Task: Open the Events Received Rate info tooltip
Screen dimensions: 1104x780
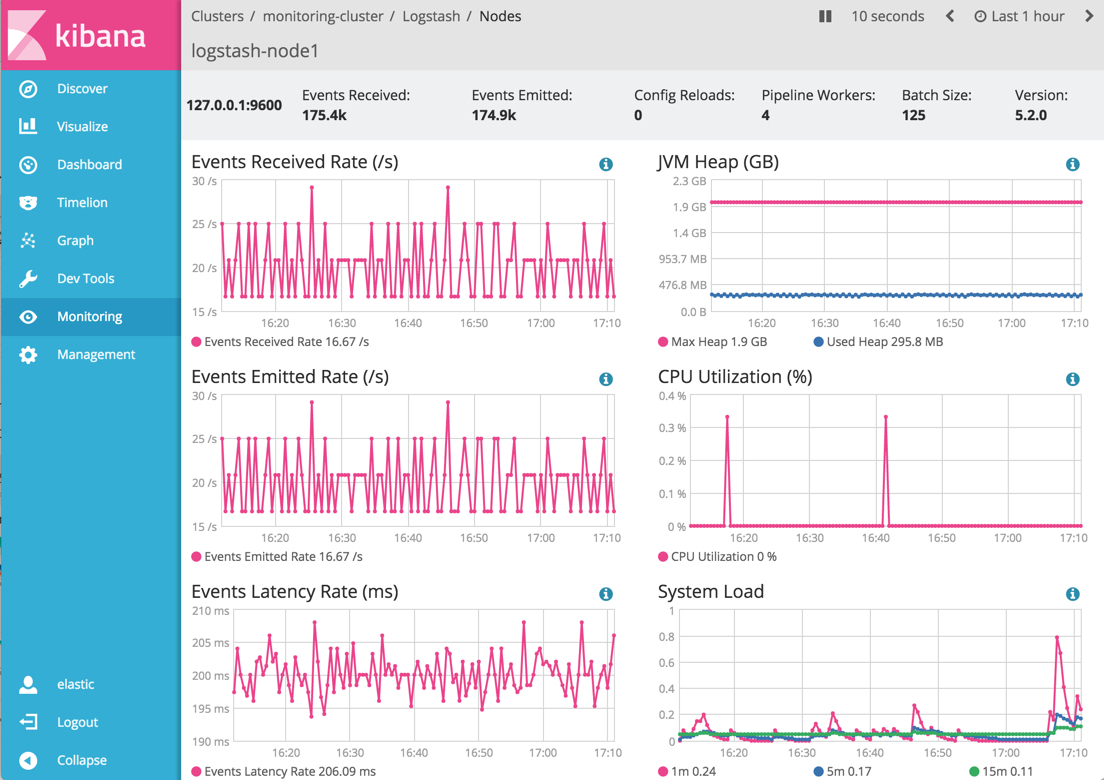Action: pos(606,164)
